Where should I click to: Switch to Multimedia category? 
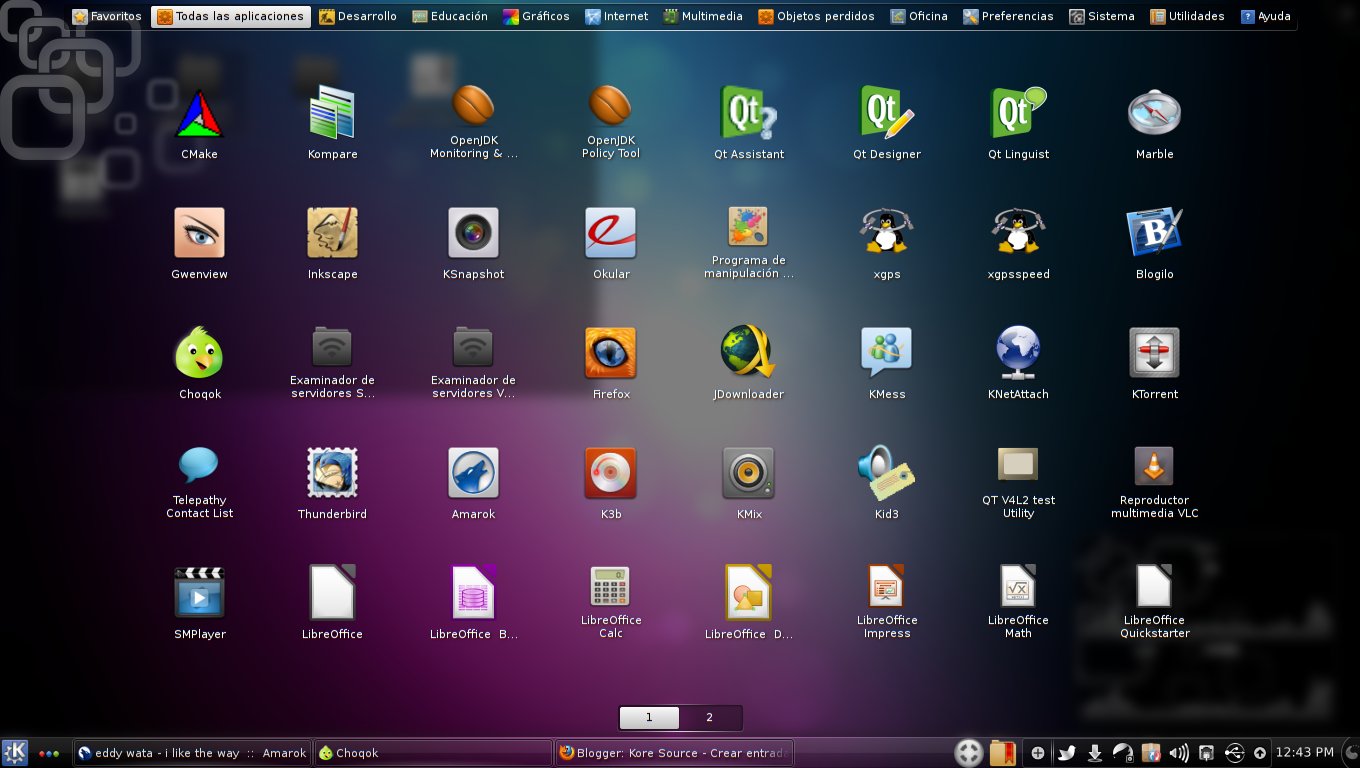[x=704, y=16]
